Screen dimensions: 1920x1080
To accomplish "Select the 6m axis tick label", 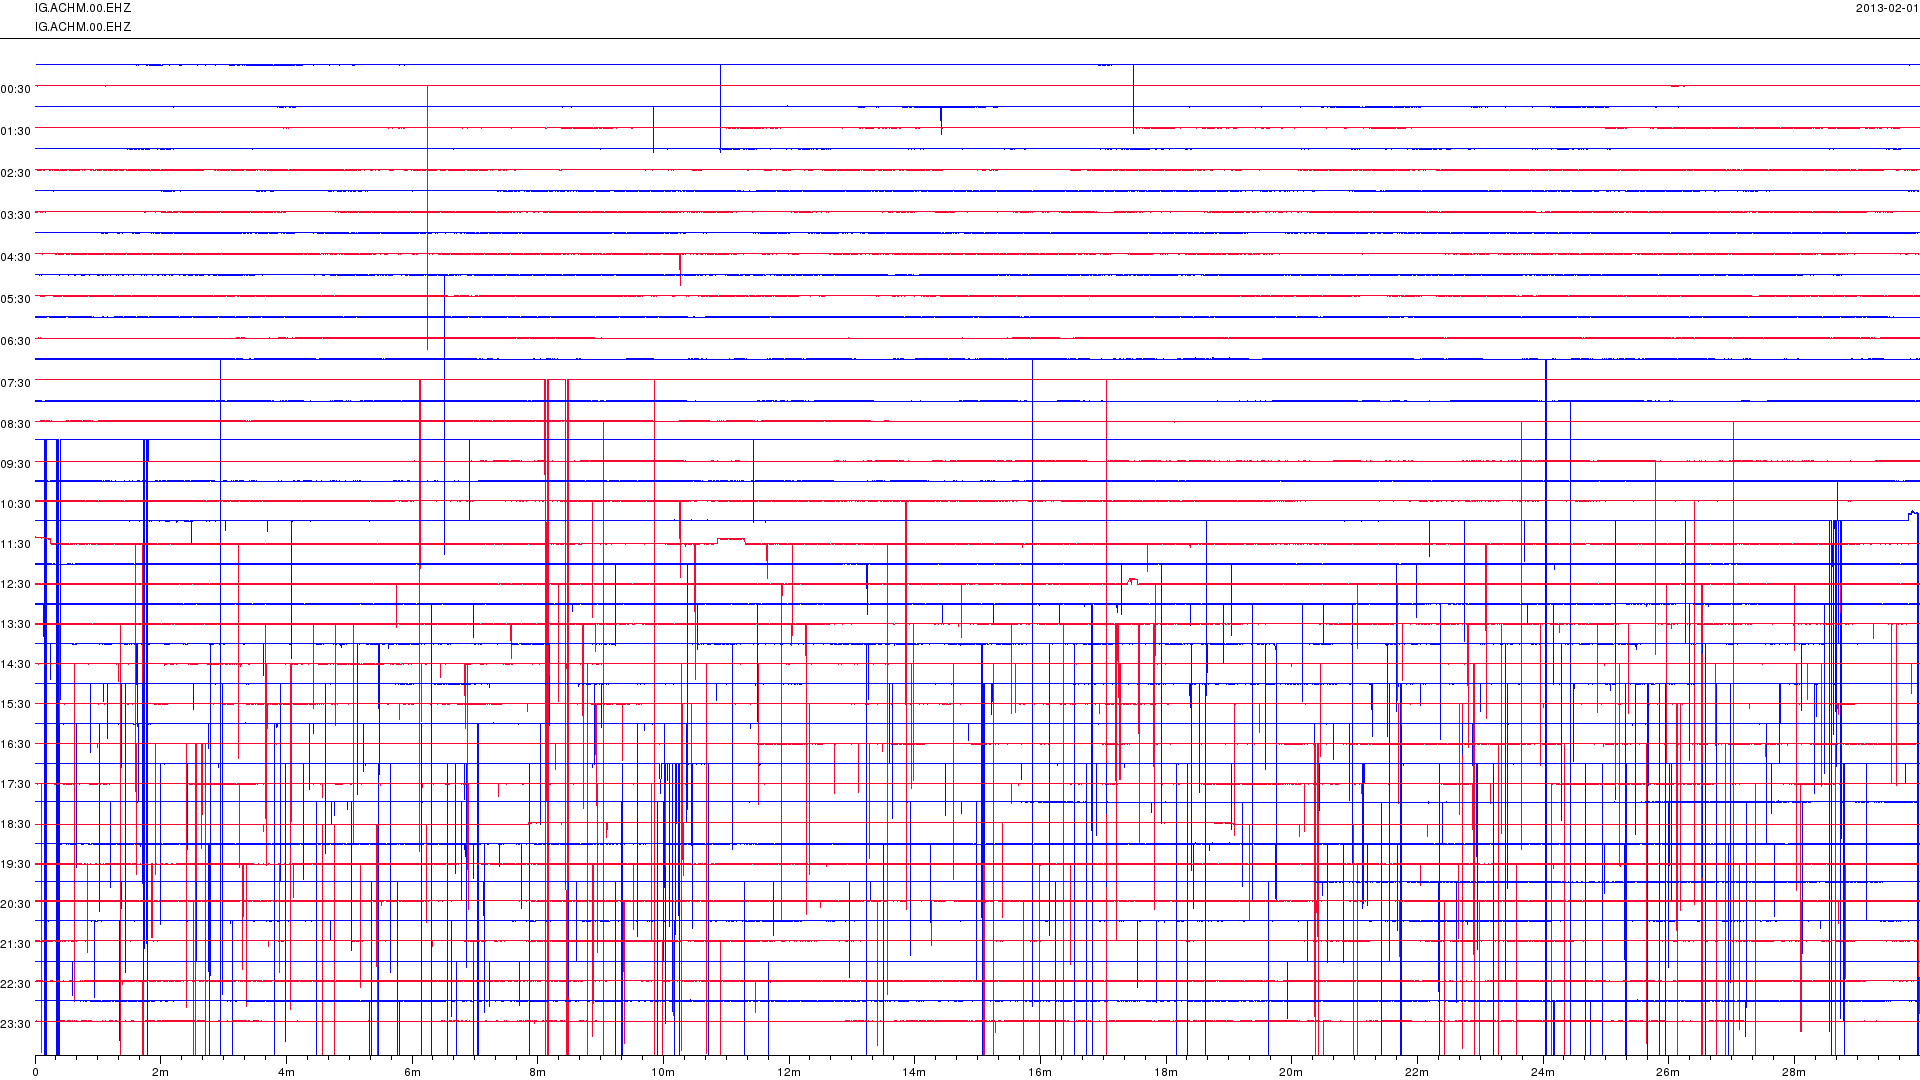I will coord(412,1073).
